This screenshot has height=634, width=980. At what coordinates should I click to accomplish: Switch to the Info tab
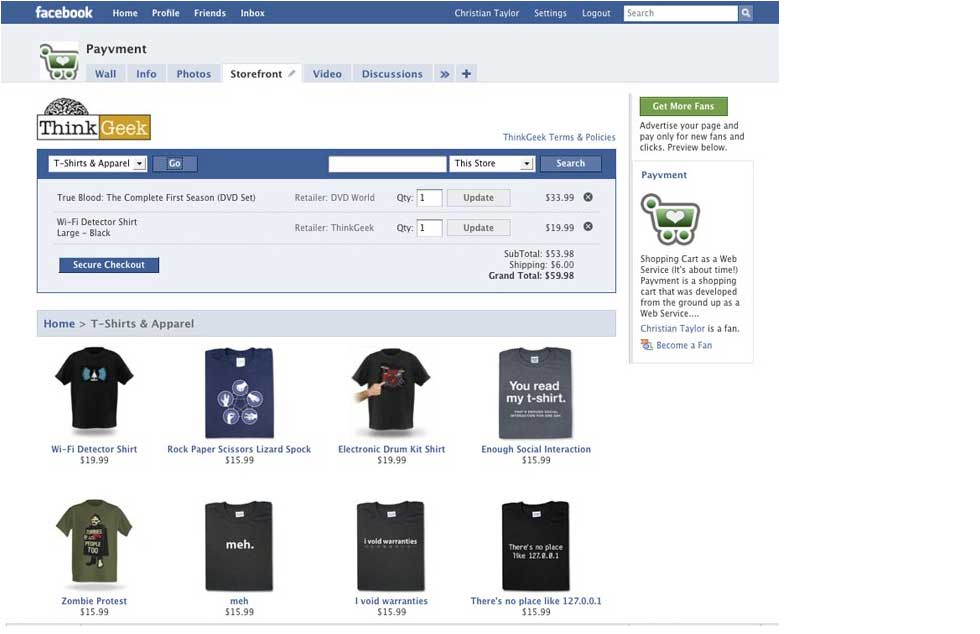(x=146, y=74)
